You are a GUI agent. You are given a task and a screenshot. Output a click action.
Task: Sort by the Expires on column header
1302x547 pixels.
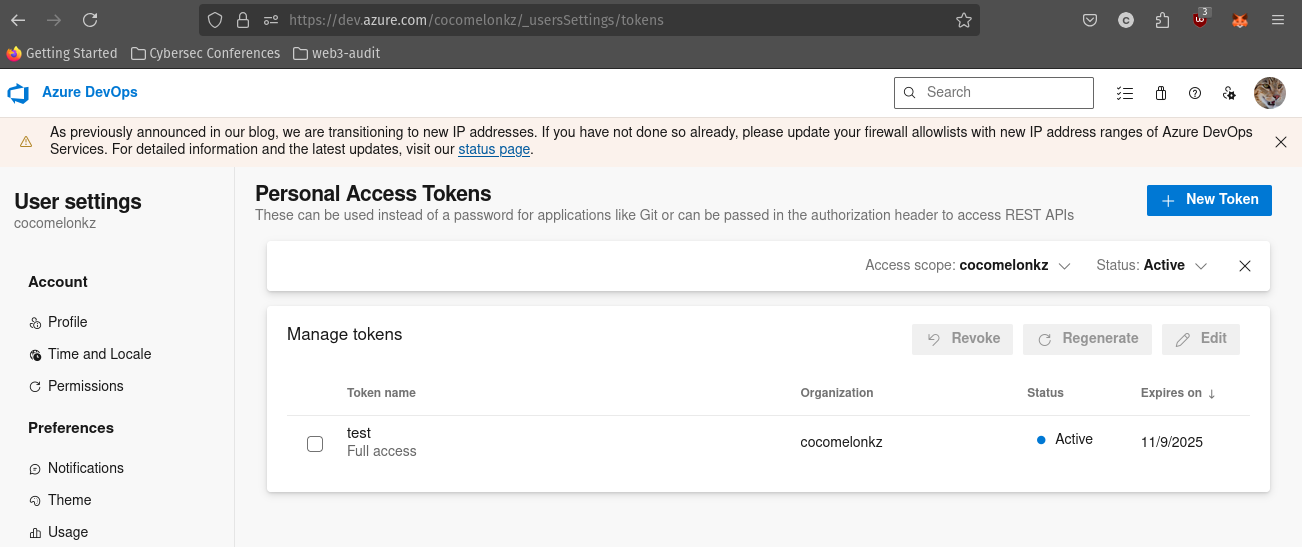1178,393
